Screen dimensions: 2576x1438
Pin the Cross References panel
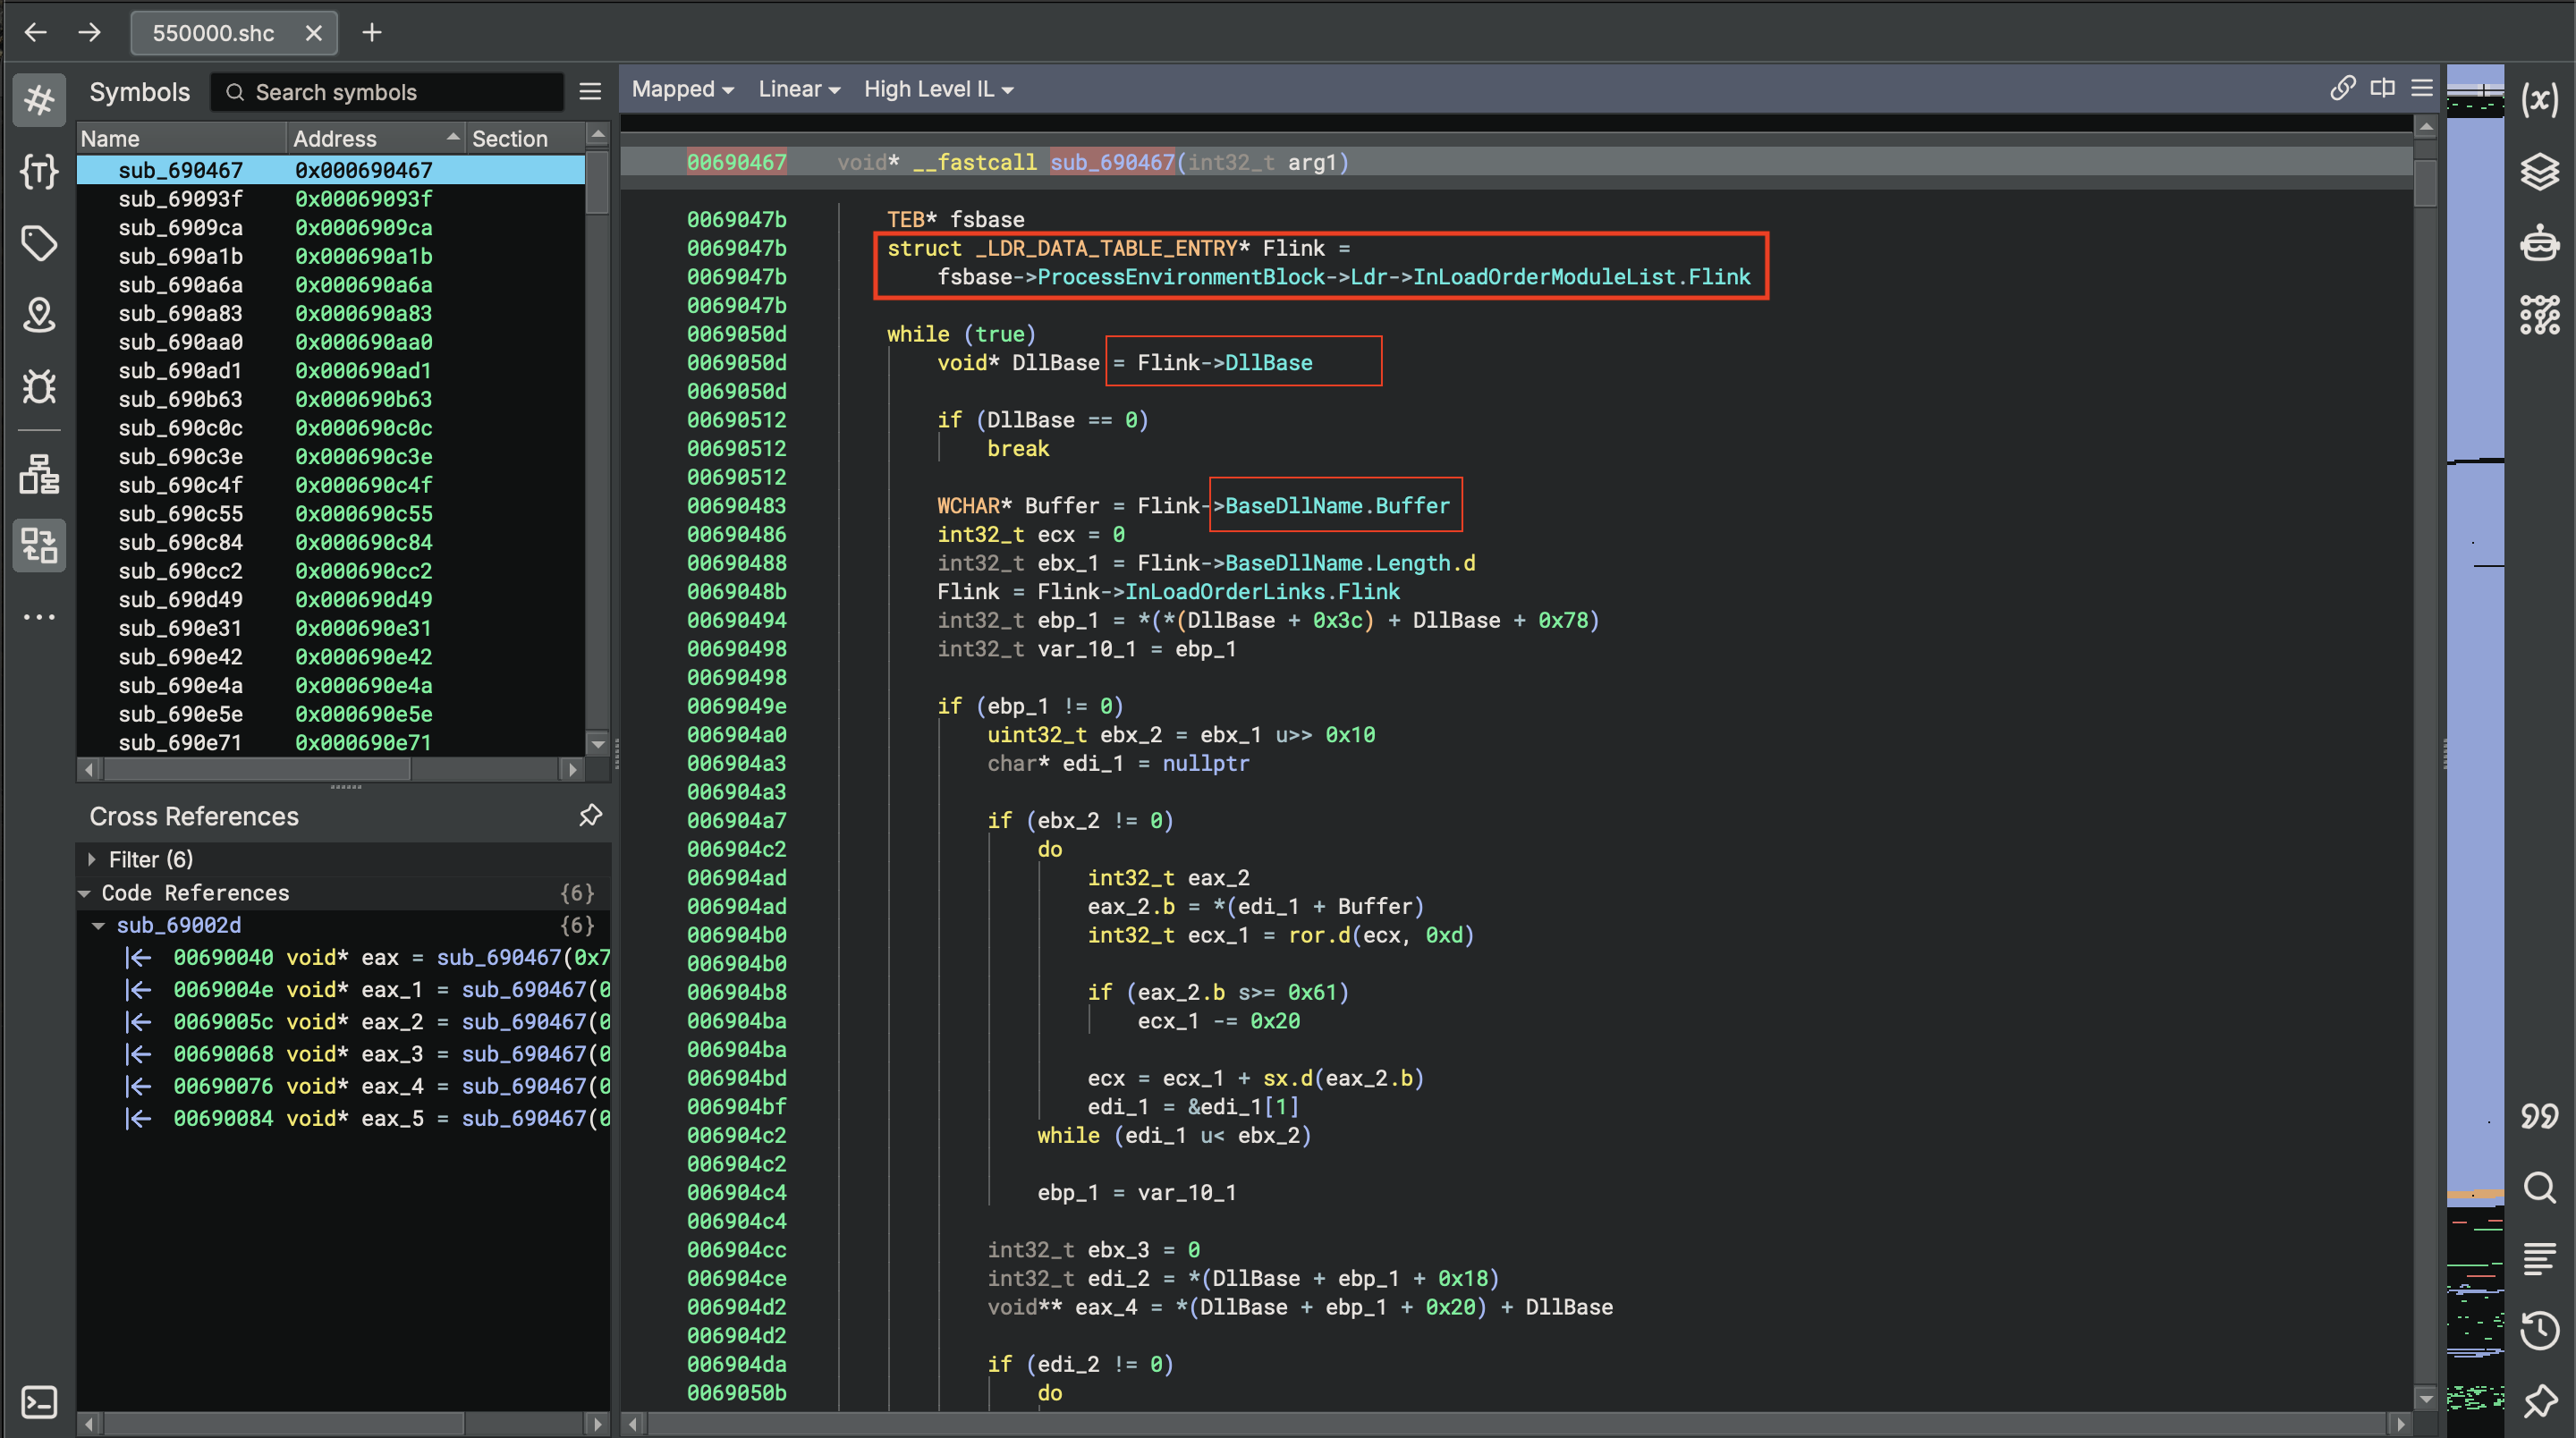(x=590, y=816)
